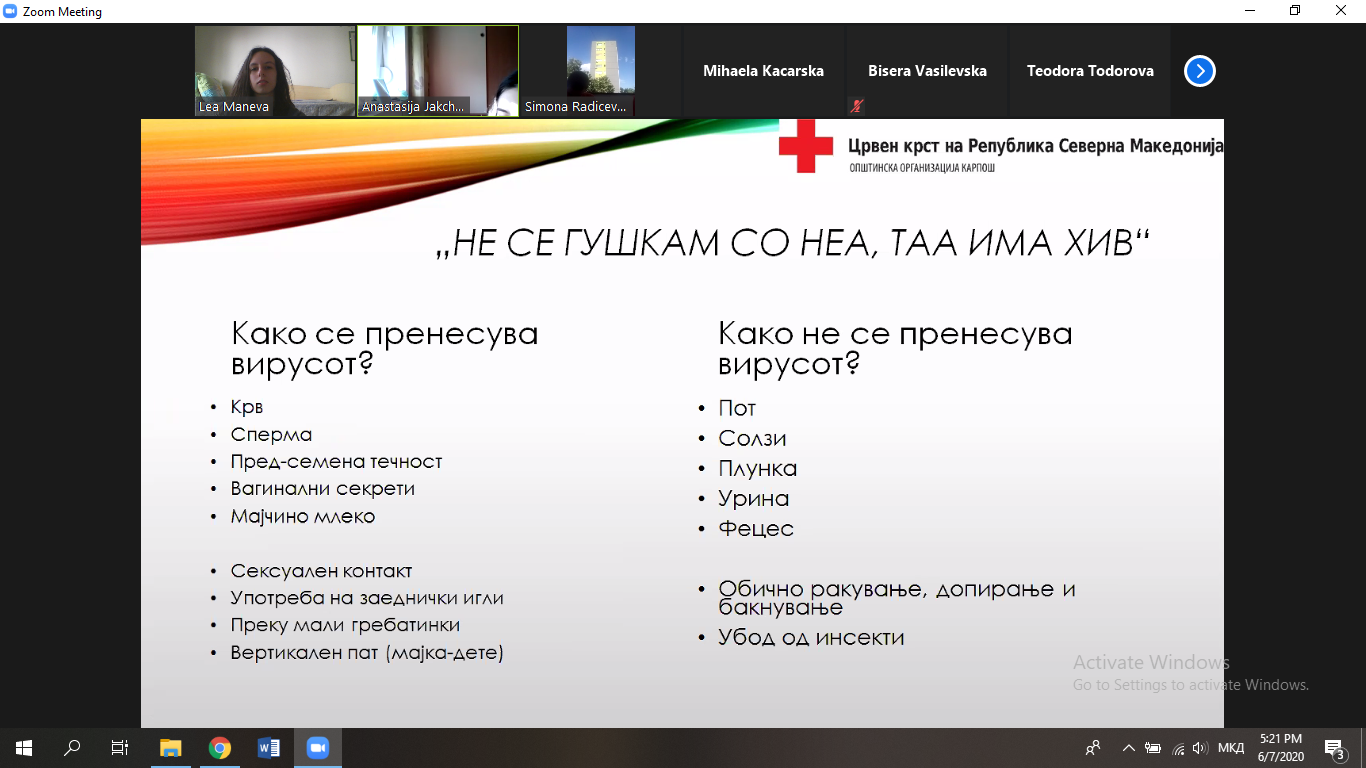Open the People icon in system tray
This screenshot has height=768, width=1366.
(1093, 748)
